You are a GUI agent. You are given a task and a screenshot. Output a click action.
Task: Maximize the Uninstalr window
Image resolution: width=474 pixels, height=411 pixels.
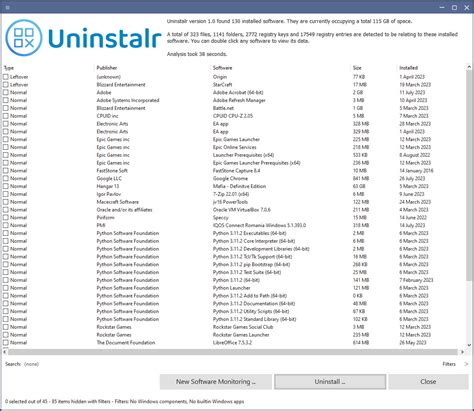point(454,7)
